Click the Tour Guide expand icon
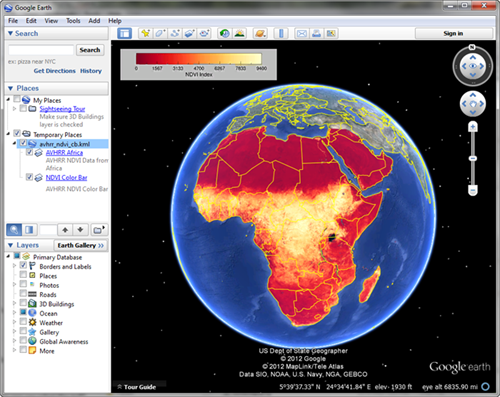The height and width of the screenshot is (397, 500). (120, 387)
